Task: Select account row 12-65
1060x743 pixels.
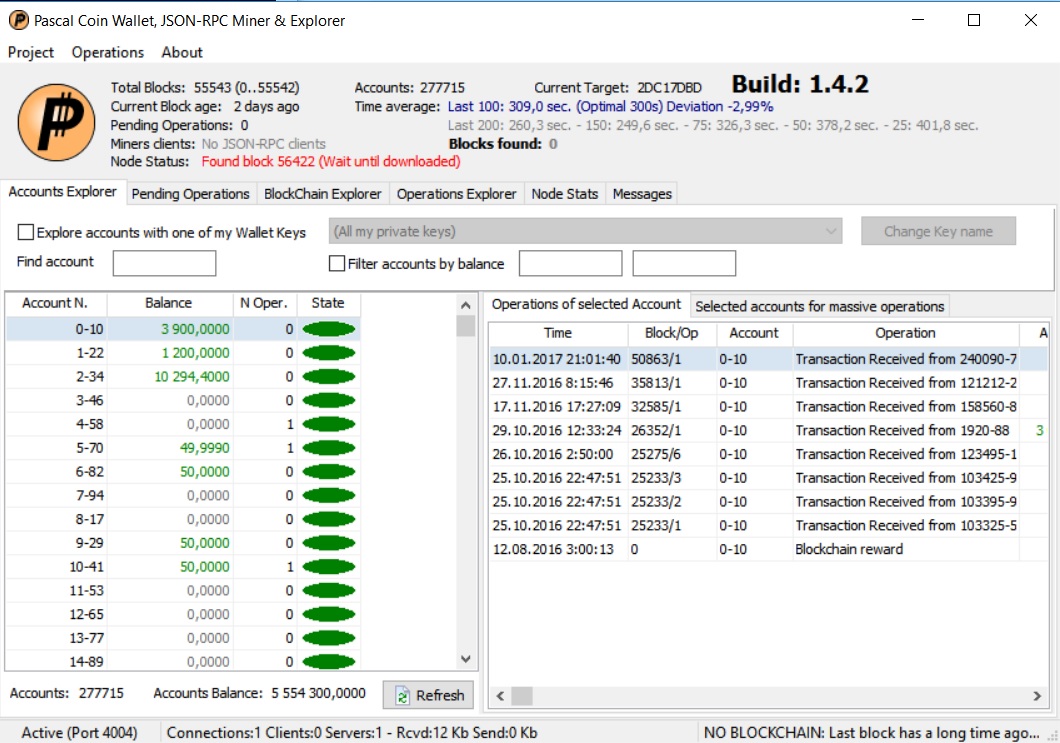Action: (x=183, y=614)
